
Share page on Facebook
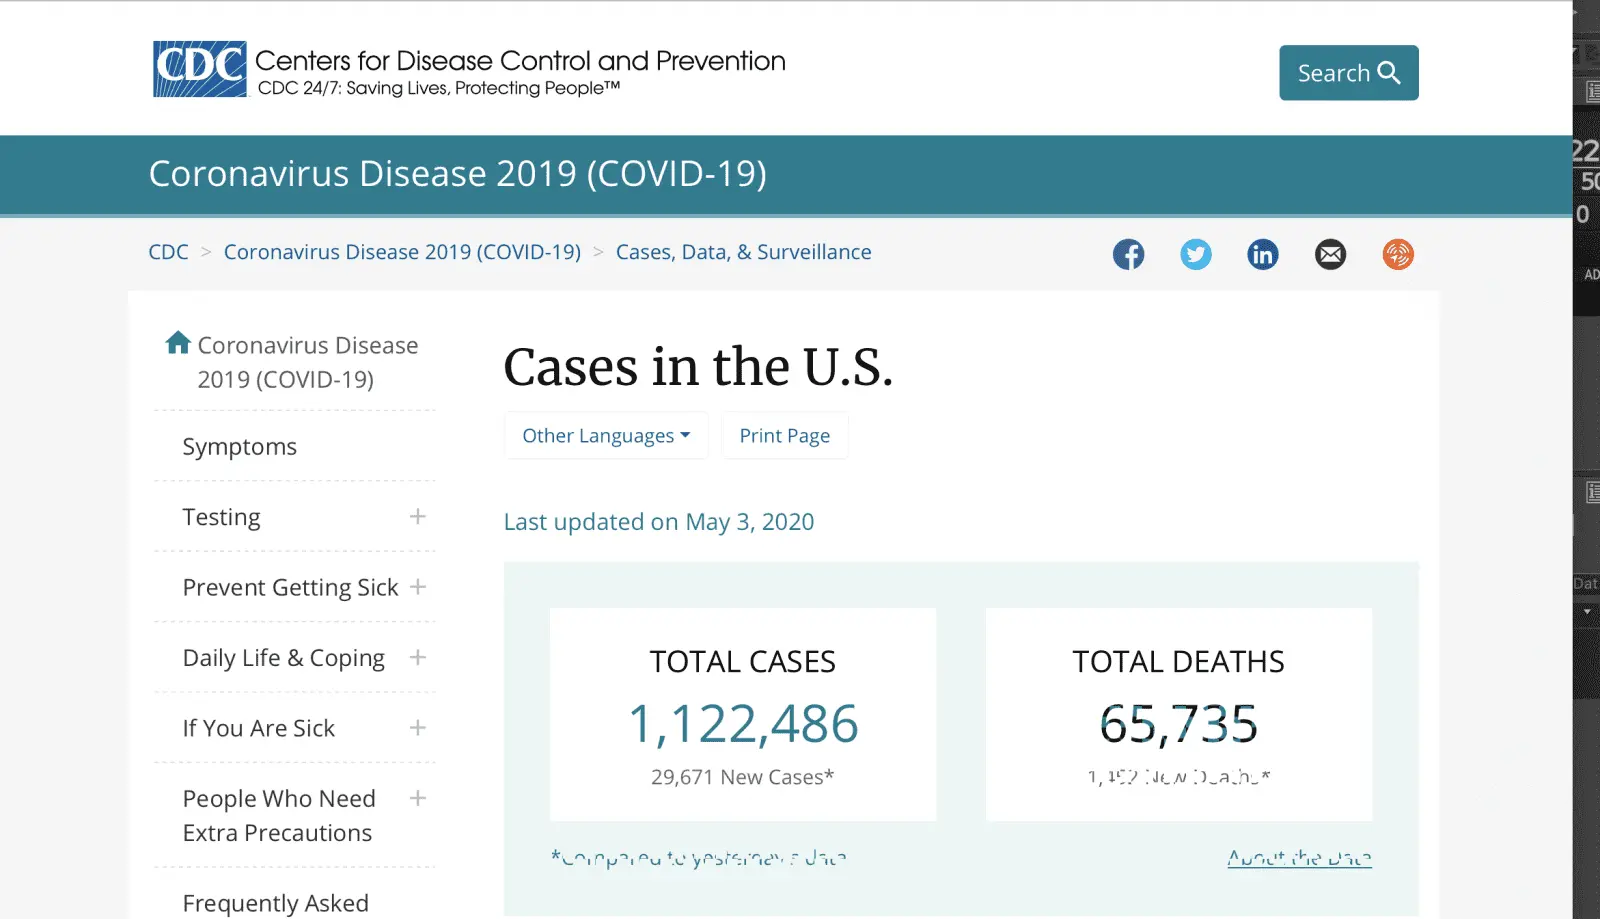(x=1128, y=254)
